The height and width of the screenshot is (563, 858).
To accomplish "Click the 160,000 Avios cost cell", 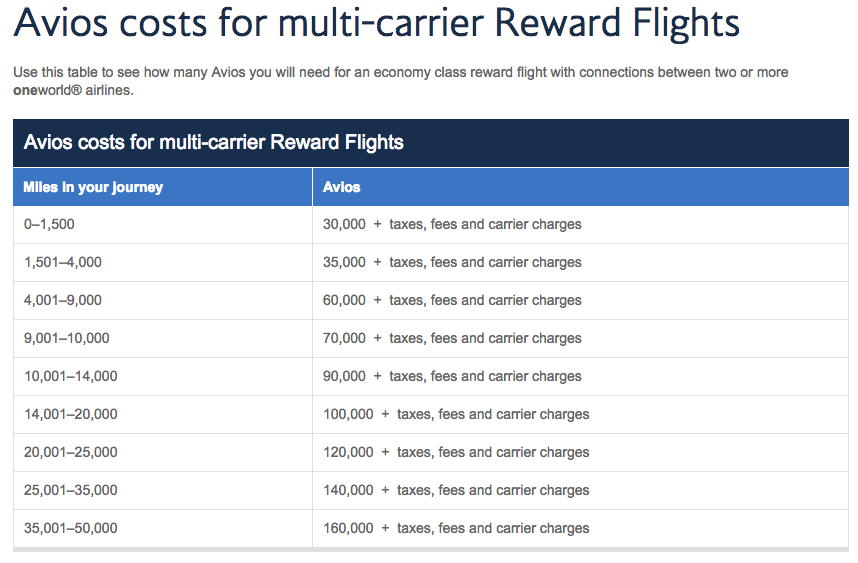I will [x=581, y=529].
